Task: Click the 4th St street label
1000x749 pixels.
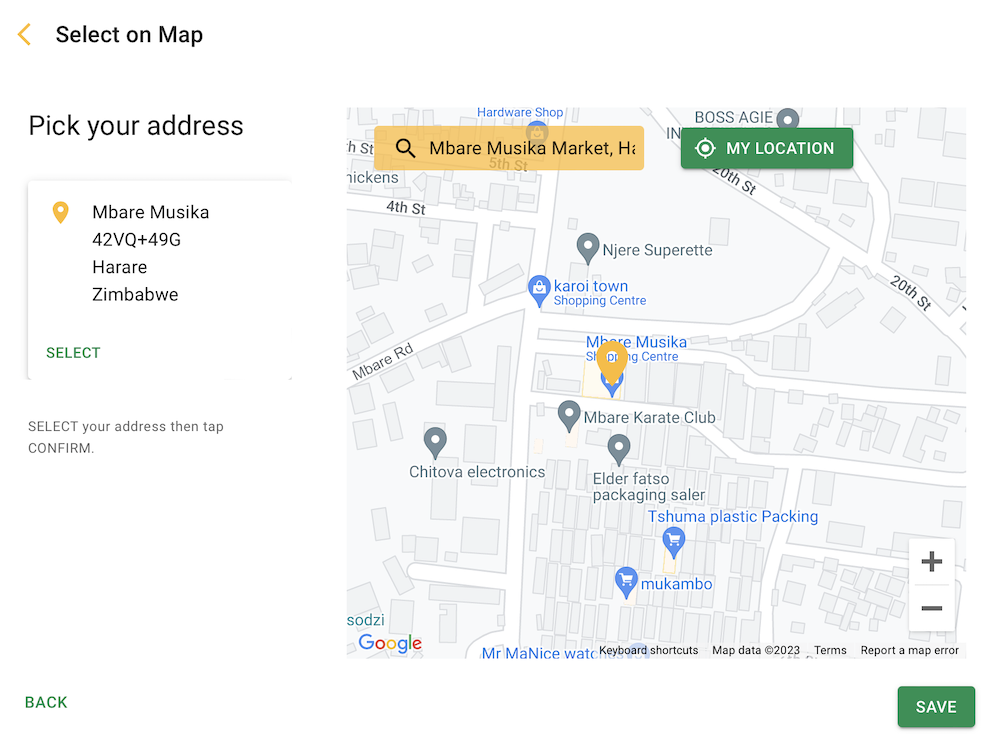Action: click(406, 207)
